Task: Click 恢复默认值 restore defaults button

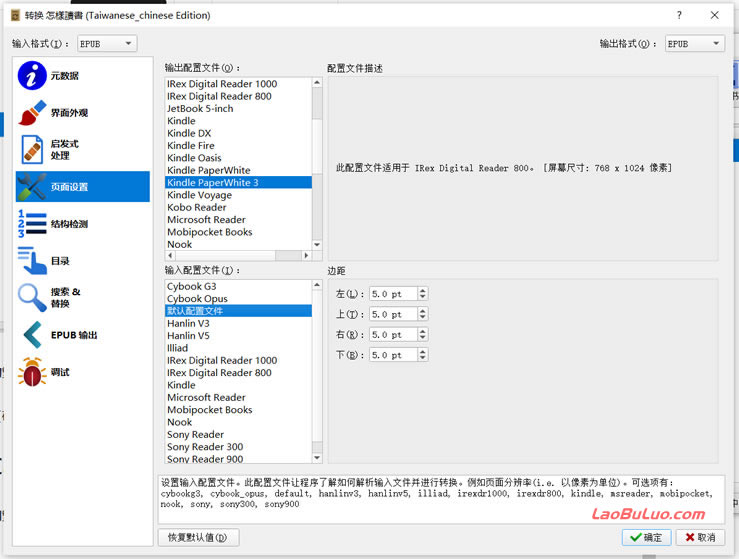Action: pos(198,537)
